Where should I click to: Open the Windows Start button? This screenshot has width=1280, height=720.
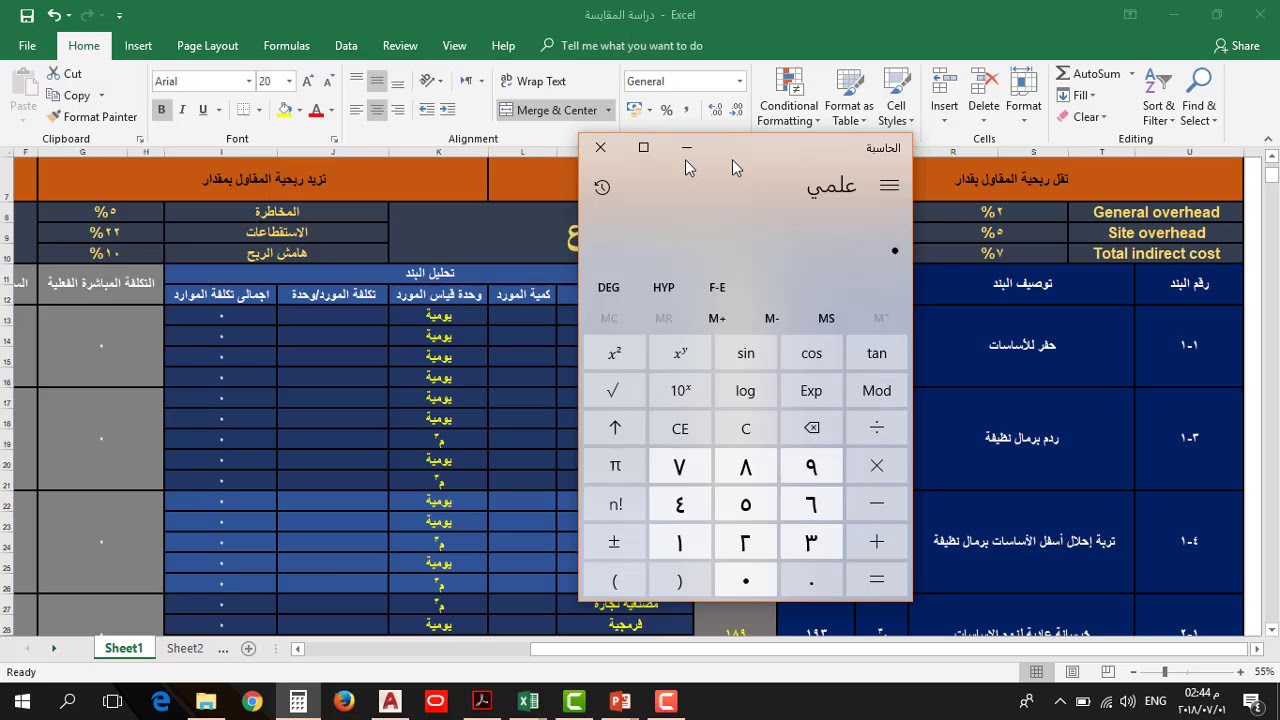[x=22, y=701]
